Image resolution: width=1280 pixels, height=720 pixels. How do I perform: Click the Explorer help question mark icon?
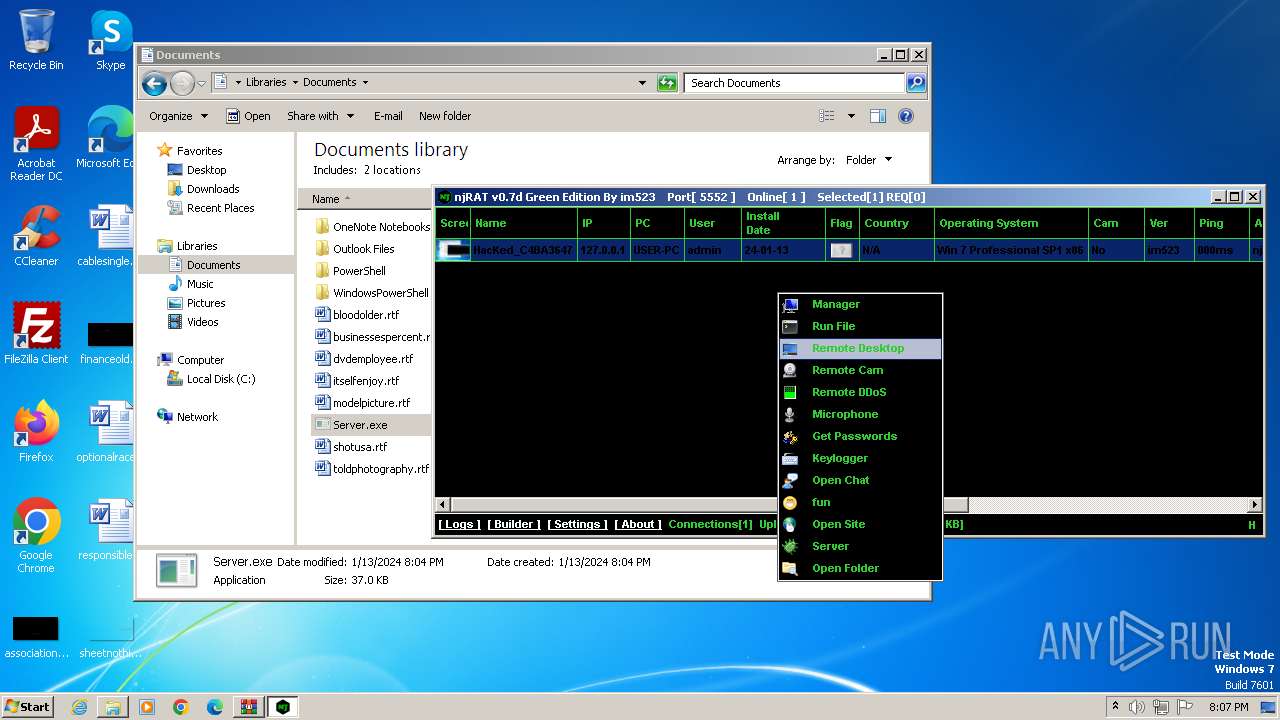point(906,116)
